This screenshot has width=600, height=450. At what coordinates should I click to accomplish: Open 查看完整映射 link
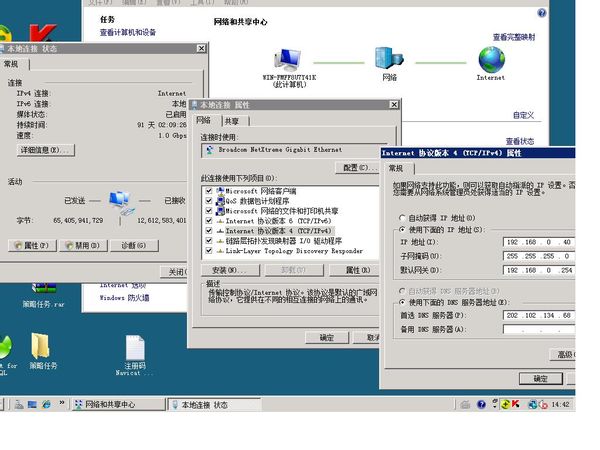click(x=514, y=37)
